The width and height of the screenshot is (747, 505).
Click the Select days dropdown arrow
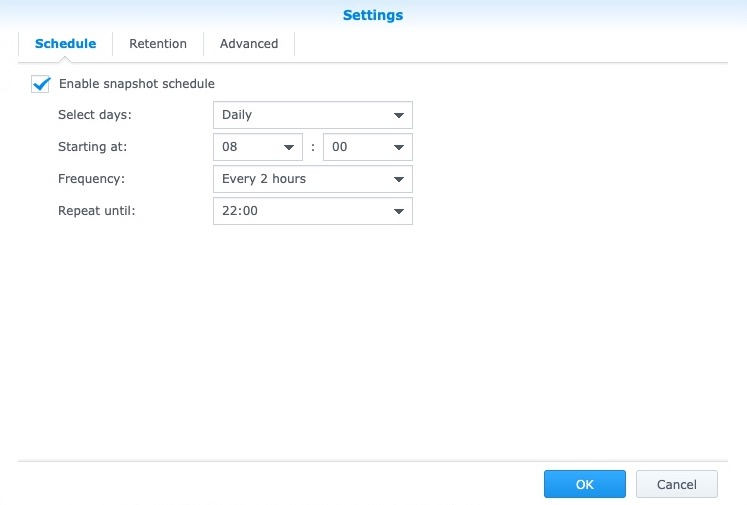pyautogui.click(x=399, y=115)
